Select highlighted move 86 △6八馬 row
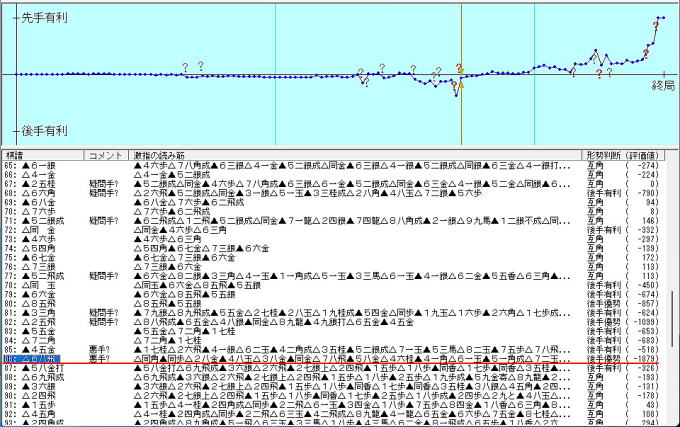This screenshot has height=427, width=680. [x=40, y=357]
